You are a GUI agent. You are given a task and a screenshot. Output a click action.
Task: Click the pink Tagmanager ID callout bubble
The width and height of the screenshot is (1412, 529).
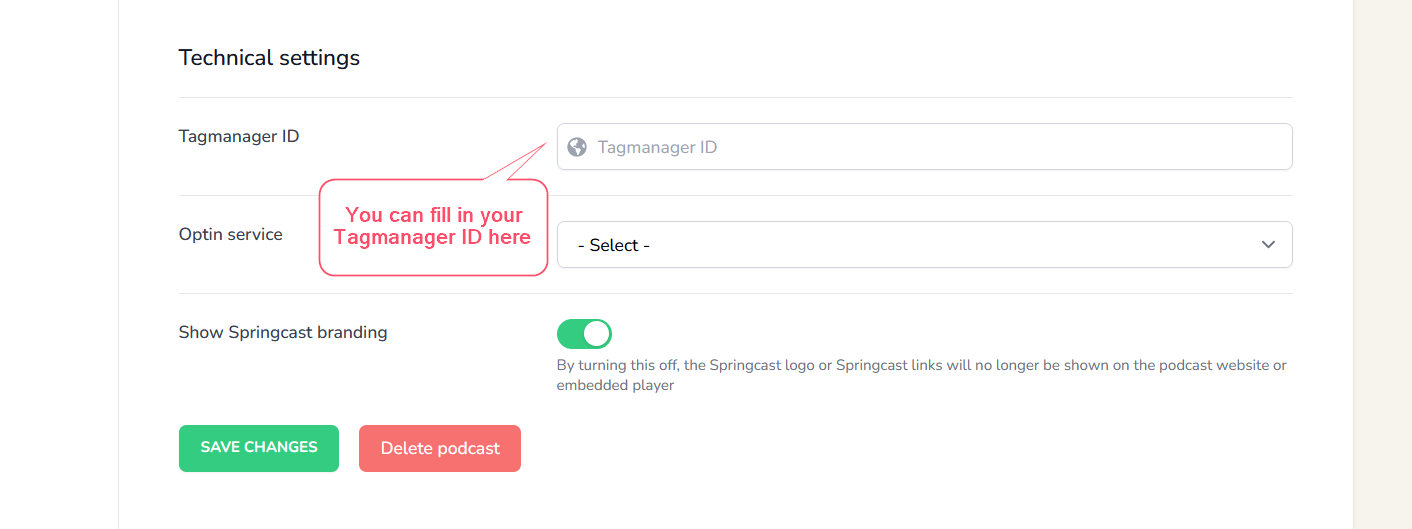click(x=433, y=227)
